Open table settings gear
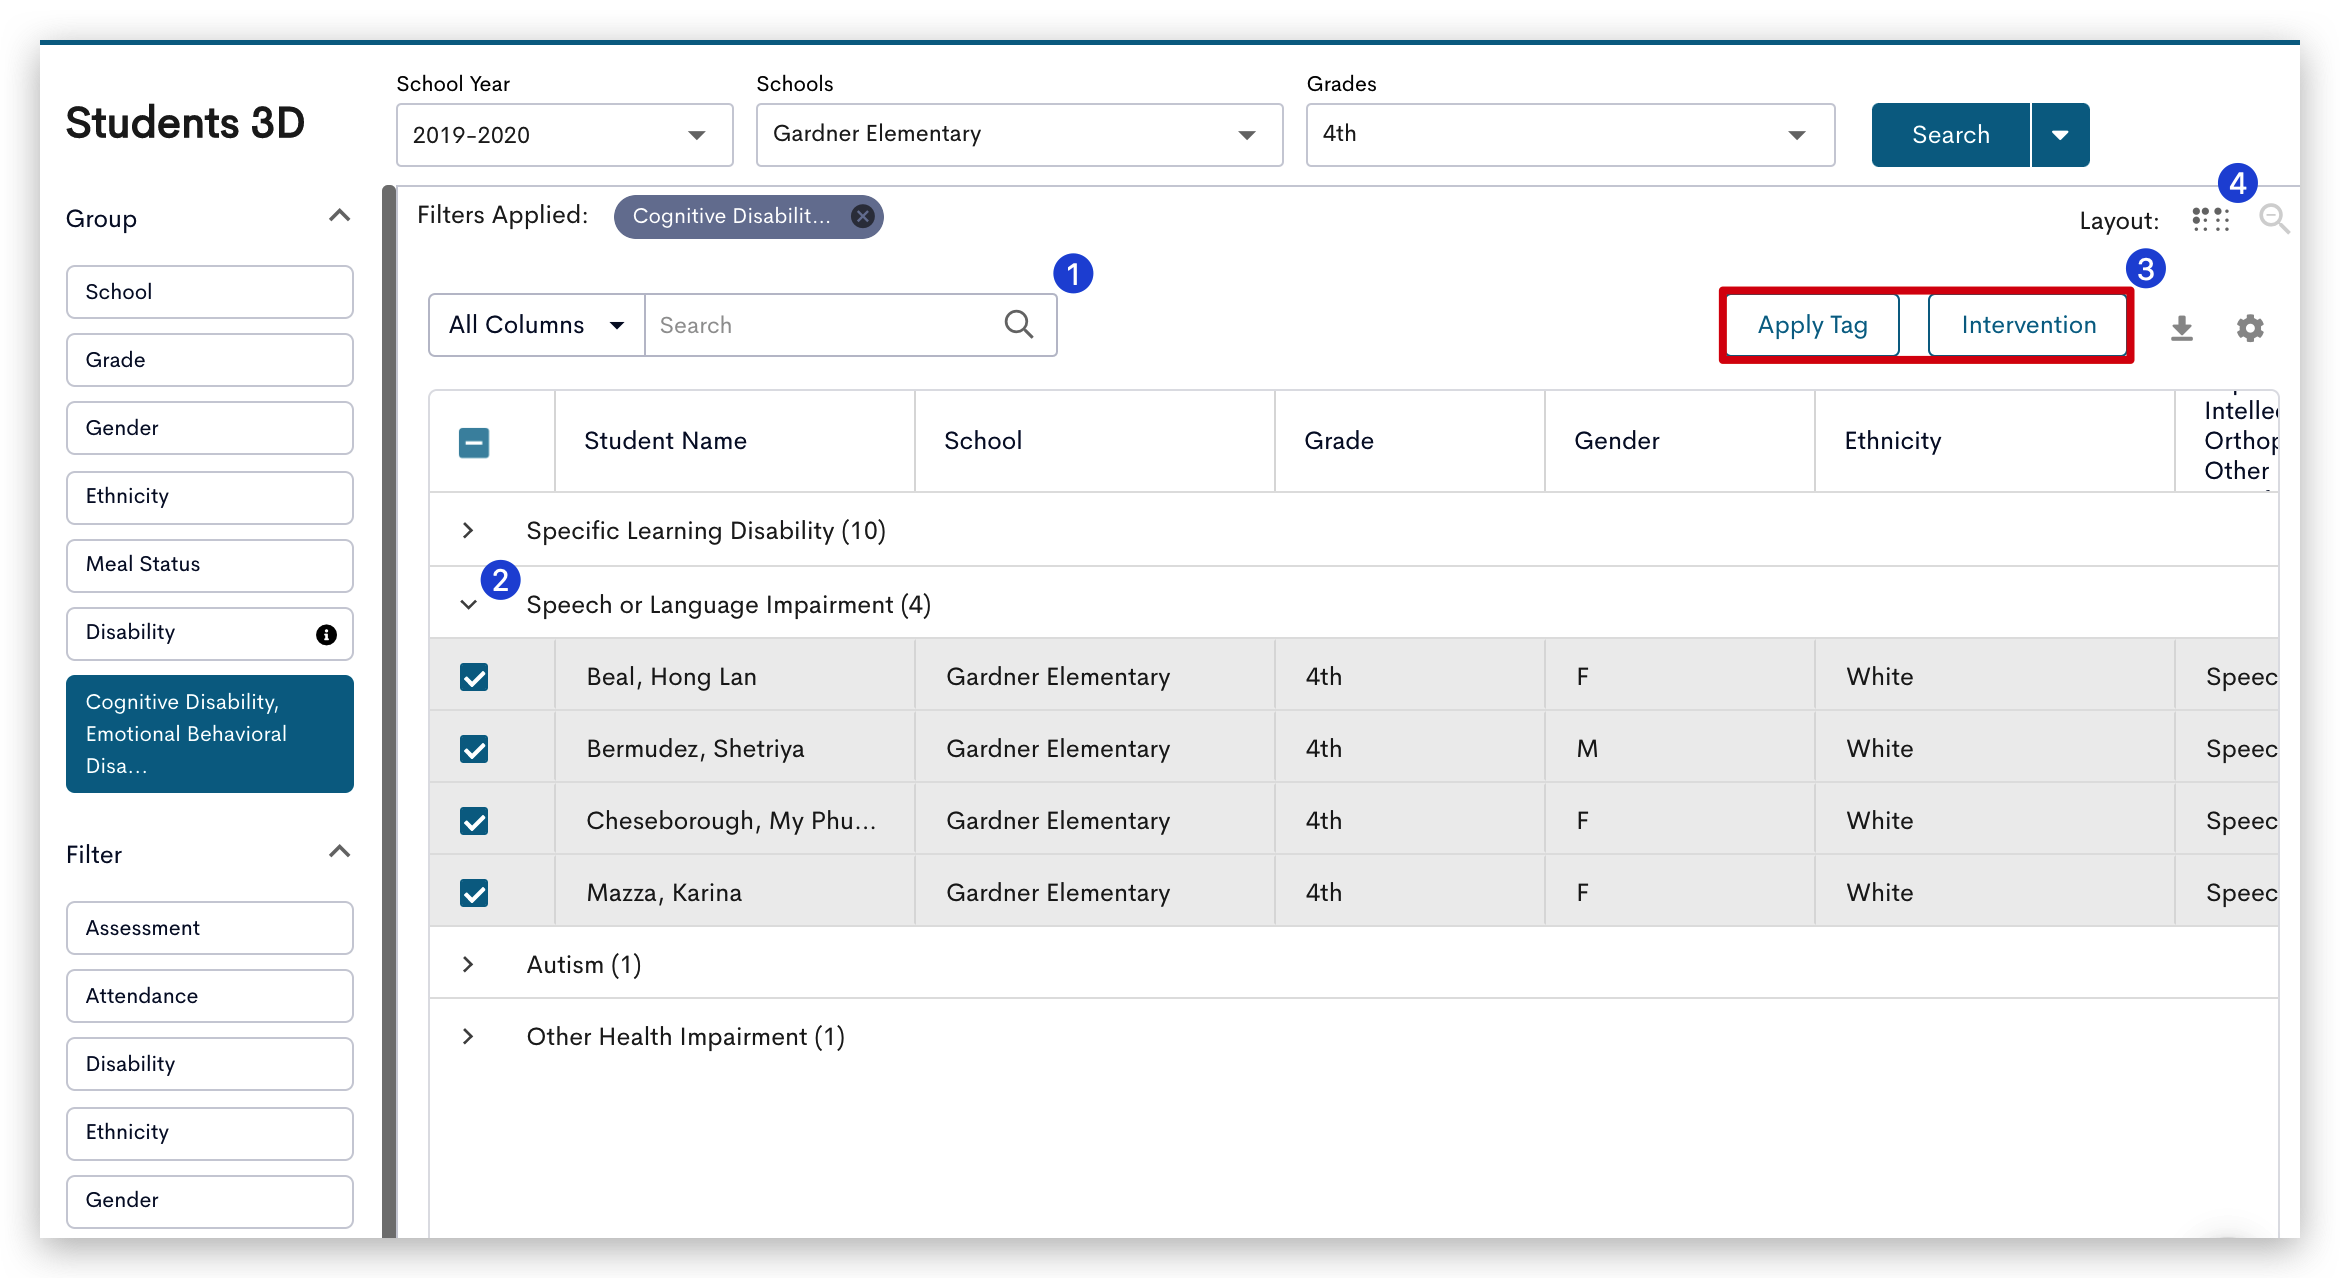Viewport: 2340px width, 1278px height. [2250, 327]
